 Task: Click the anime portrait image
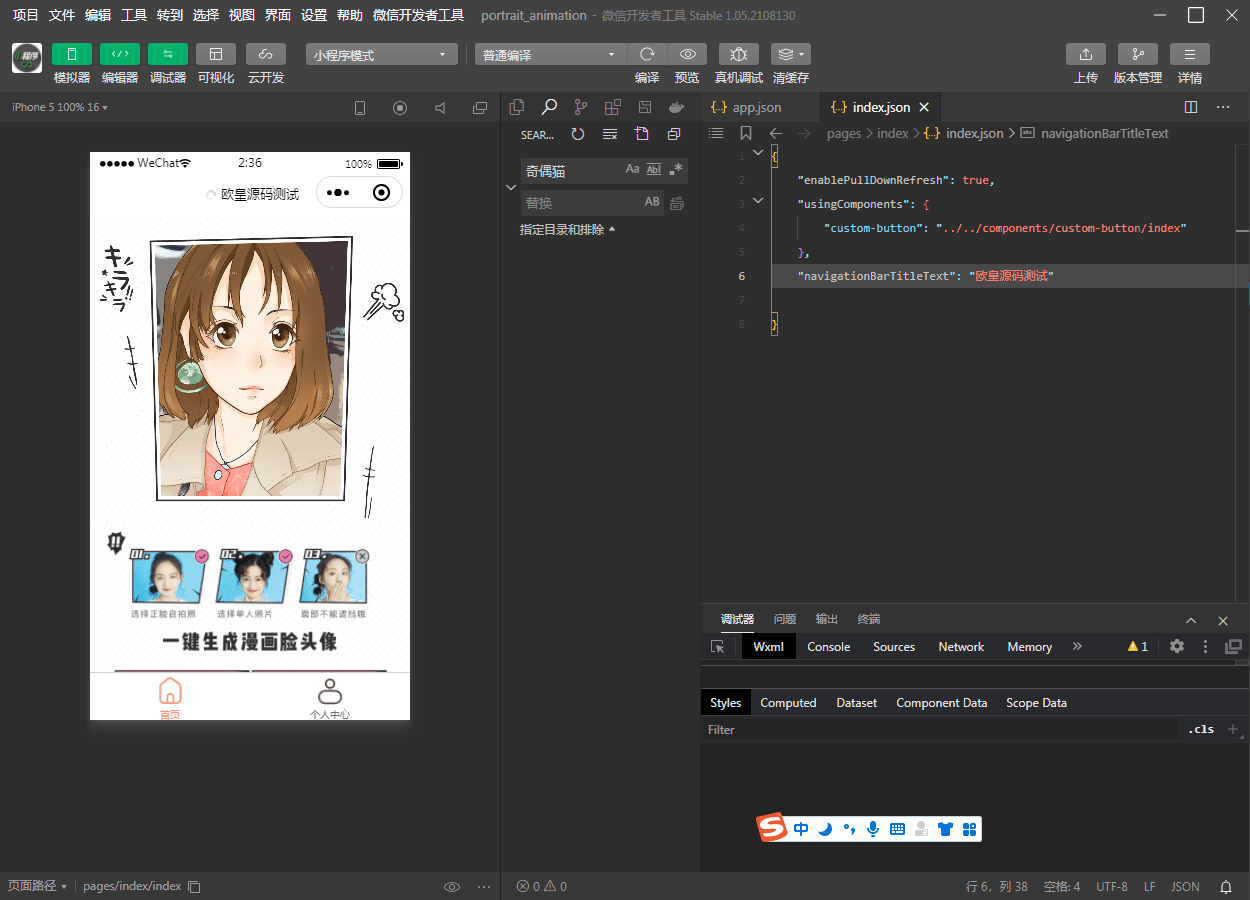click(252, 368)
